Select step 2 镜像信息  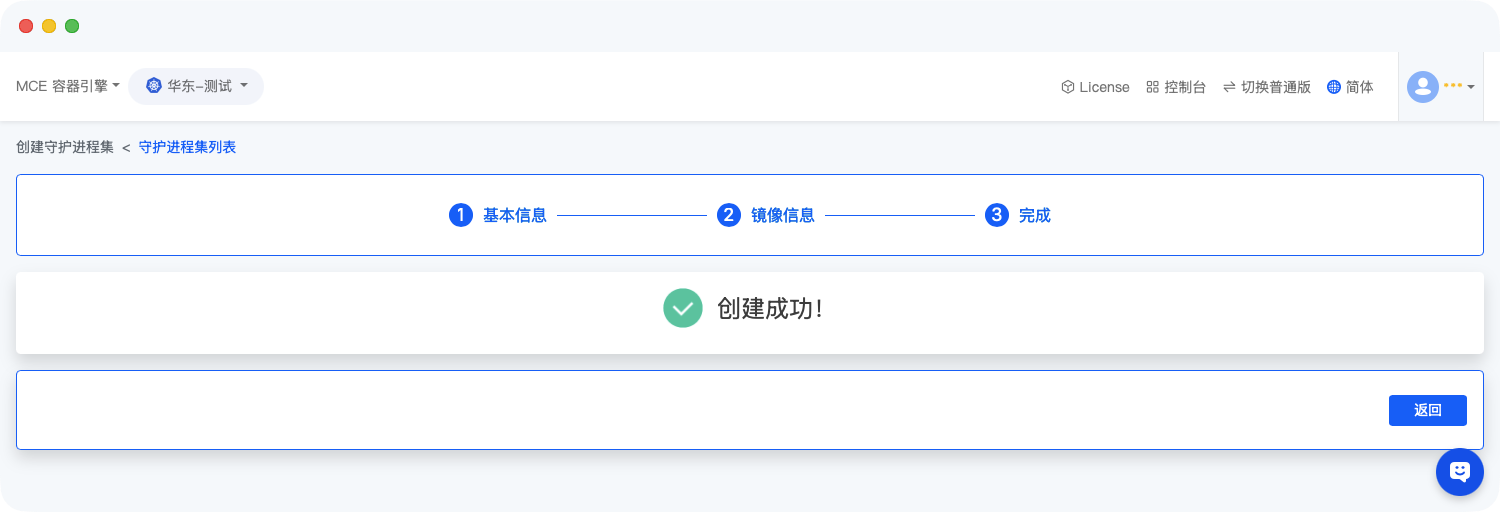tap(766, 215)
